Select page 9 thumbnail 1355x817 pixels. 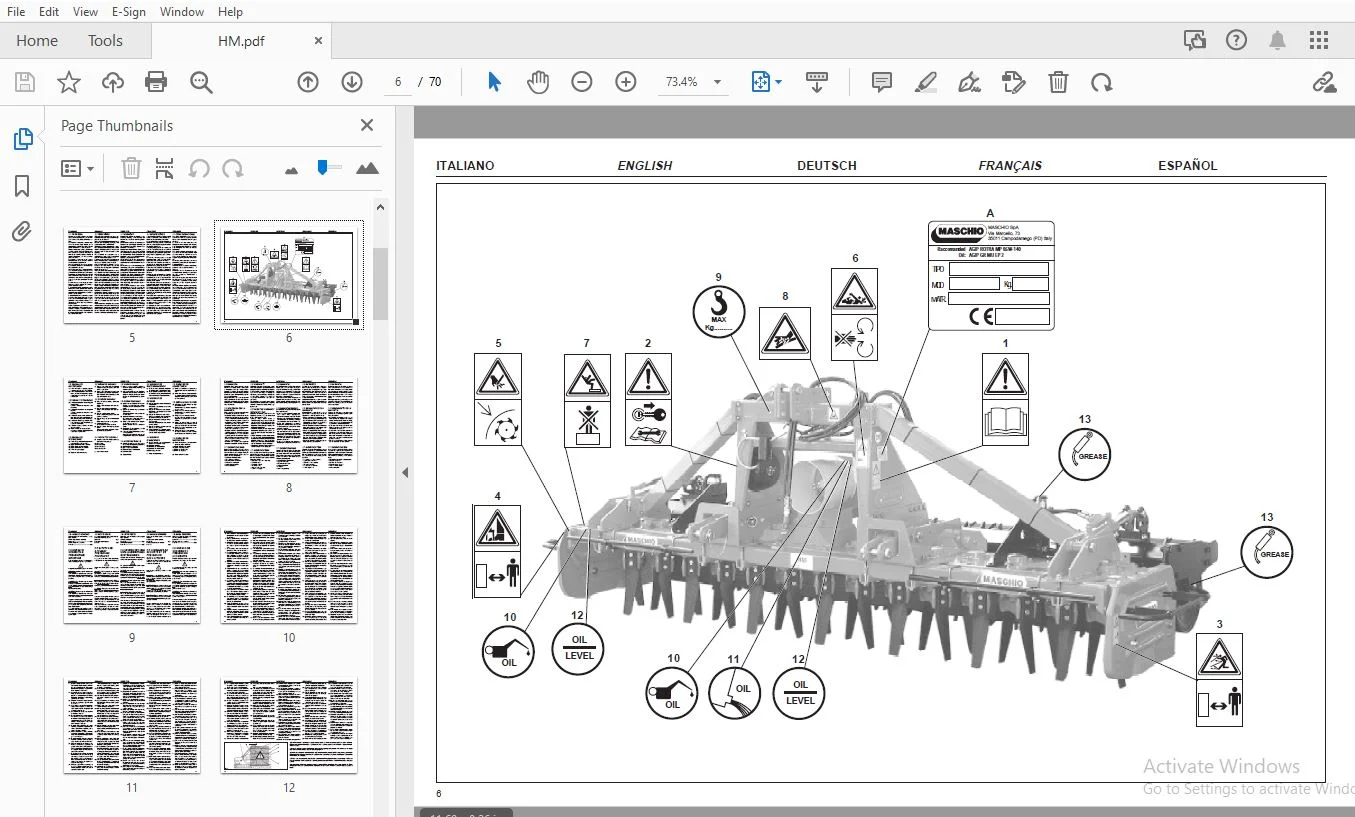[132, 575]
